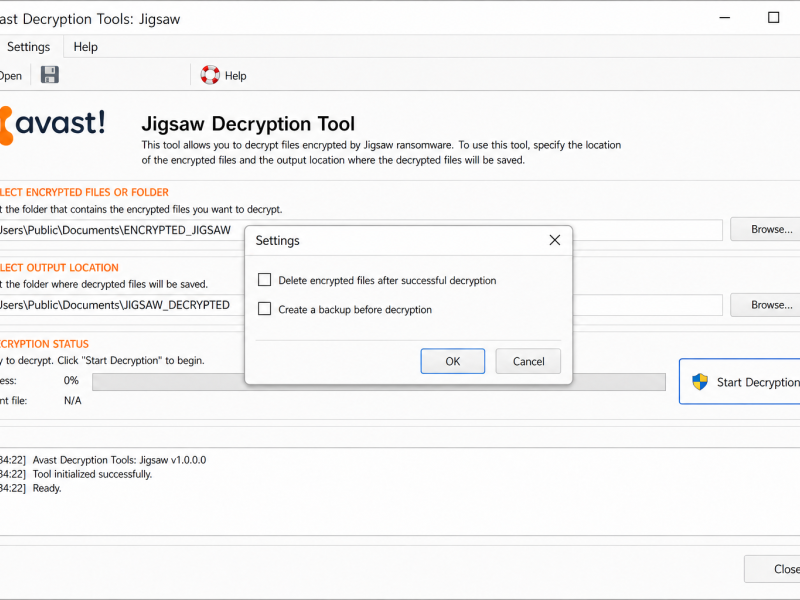Close the Settings dialog with X
The image size is (800, 600).
[555, 240]
